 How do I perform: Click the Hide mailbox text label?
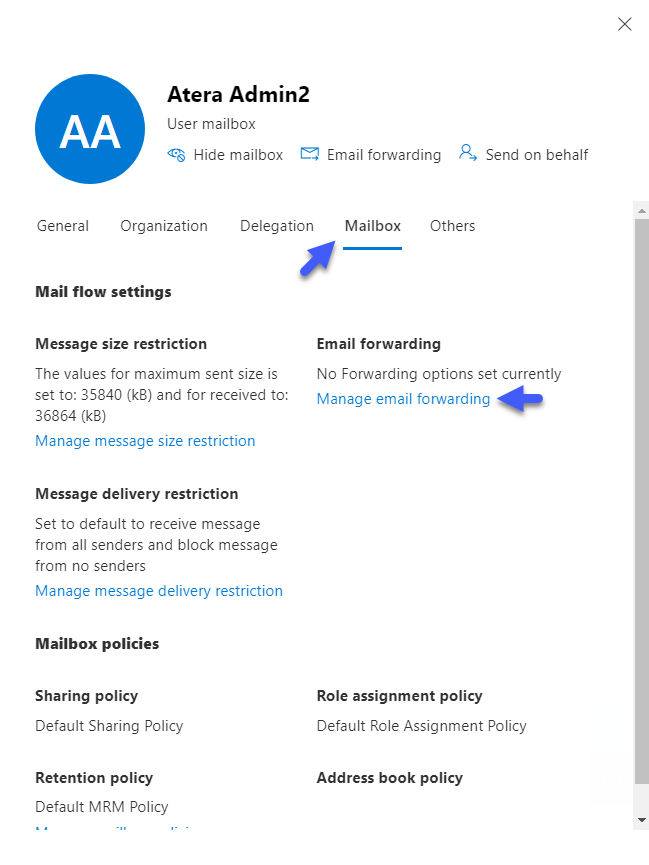238,155
